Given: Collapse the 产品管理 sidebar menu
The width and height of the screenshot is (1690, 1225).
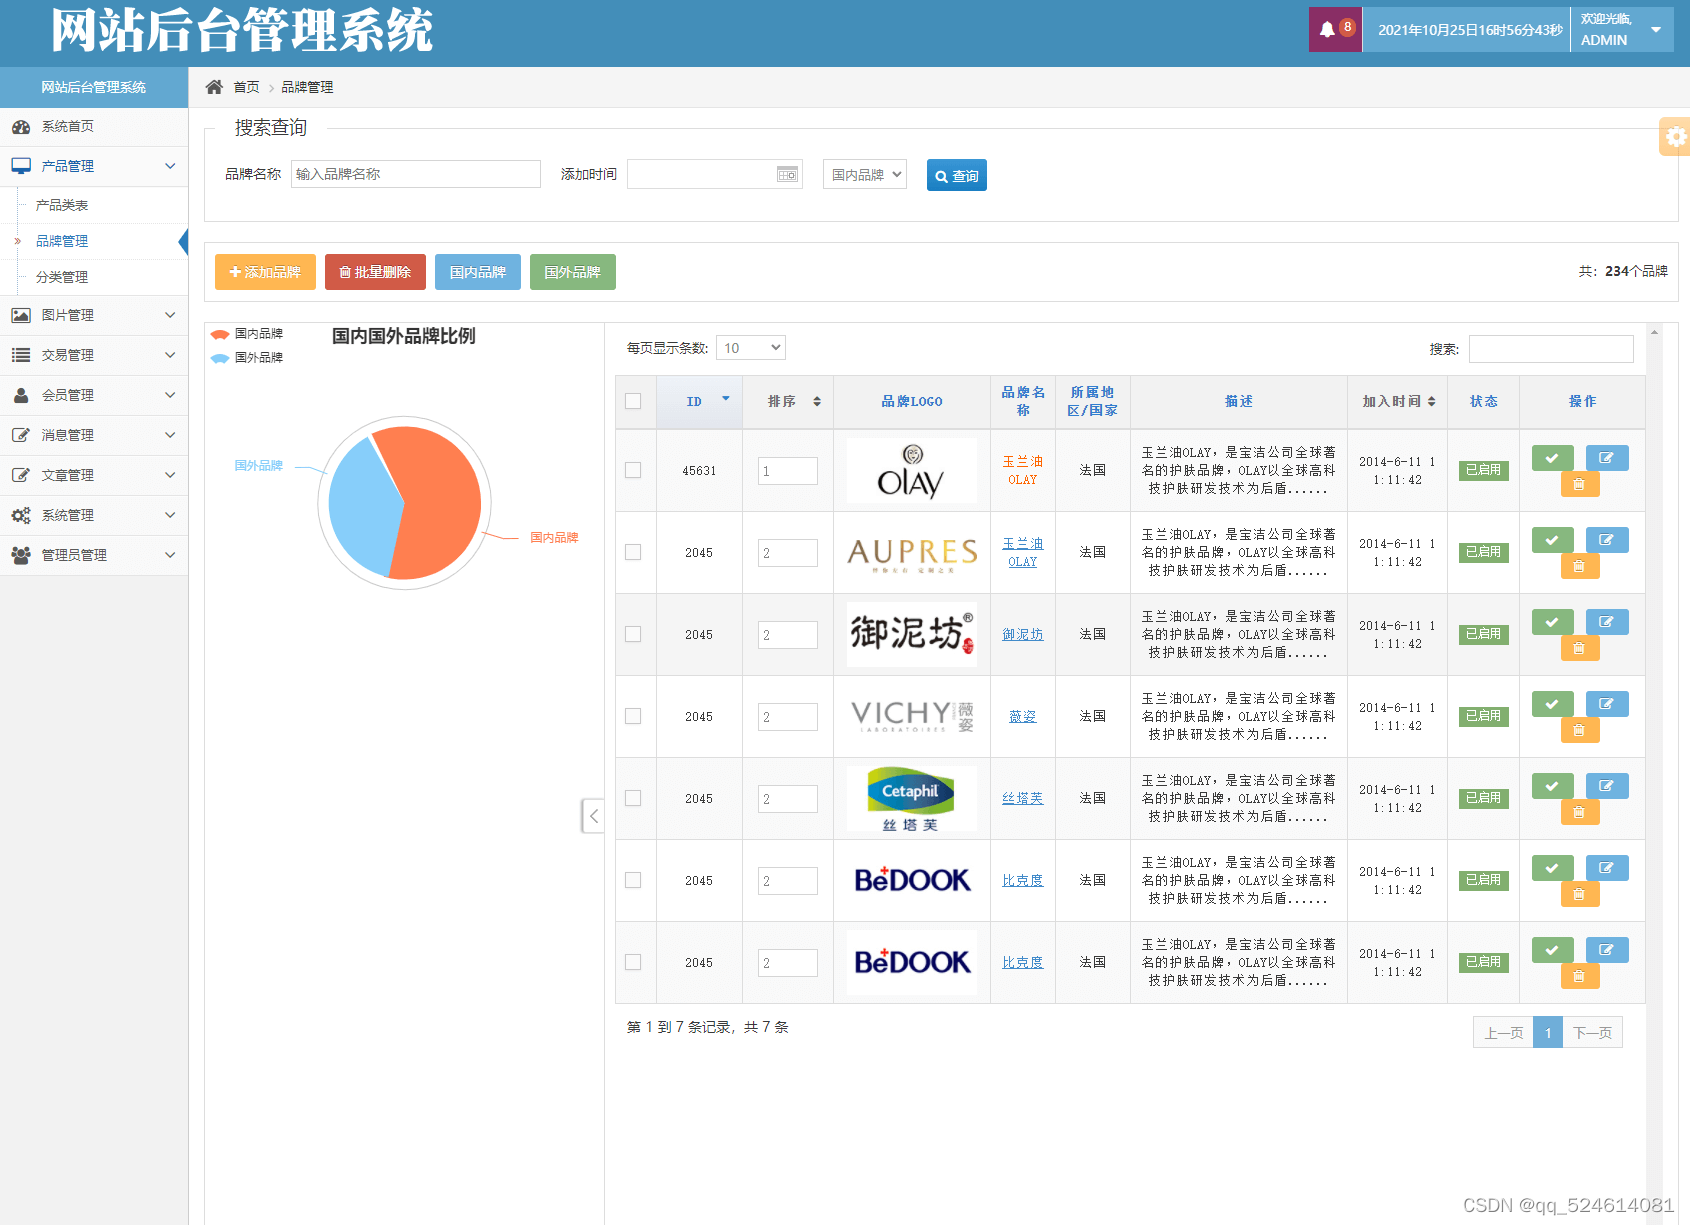Looking at the screenshot, I should tap(94, 166).
